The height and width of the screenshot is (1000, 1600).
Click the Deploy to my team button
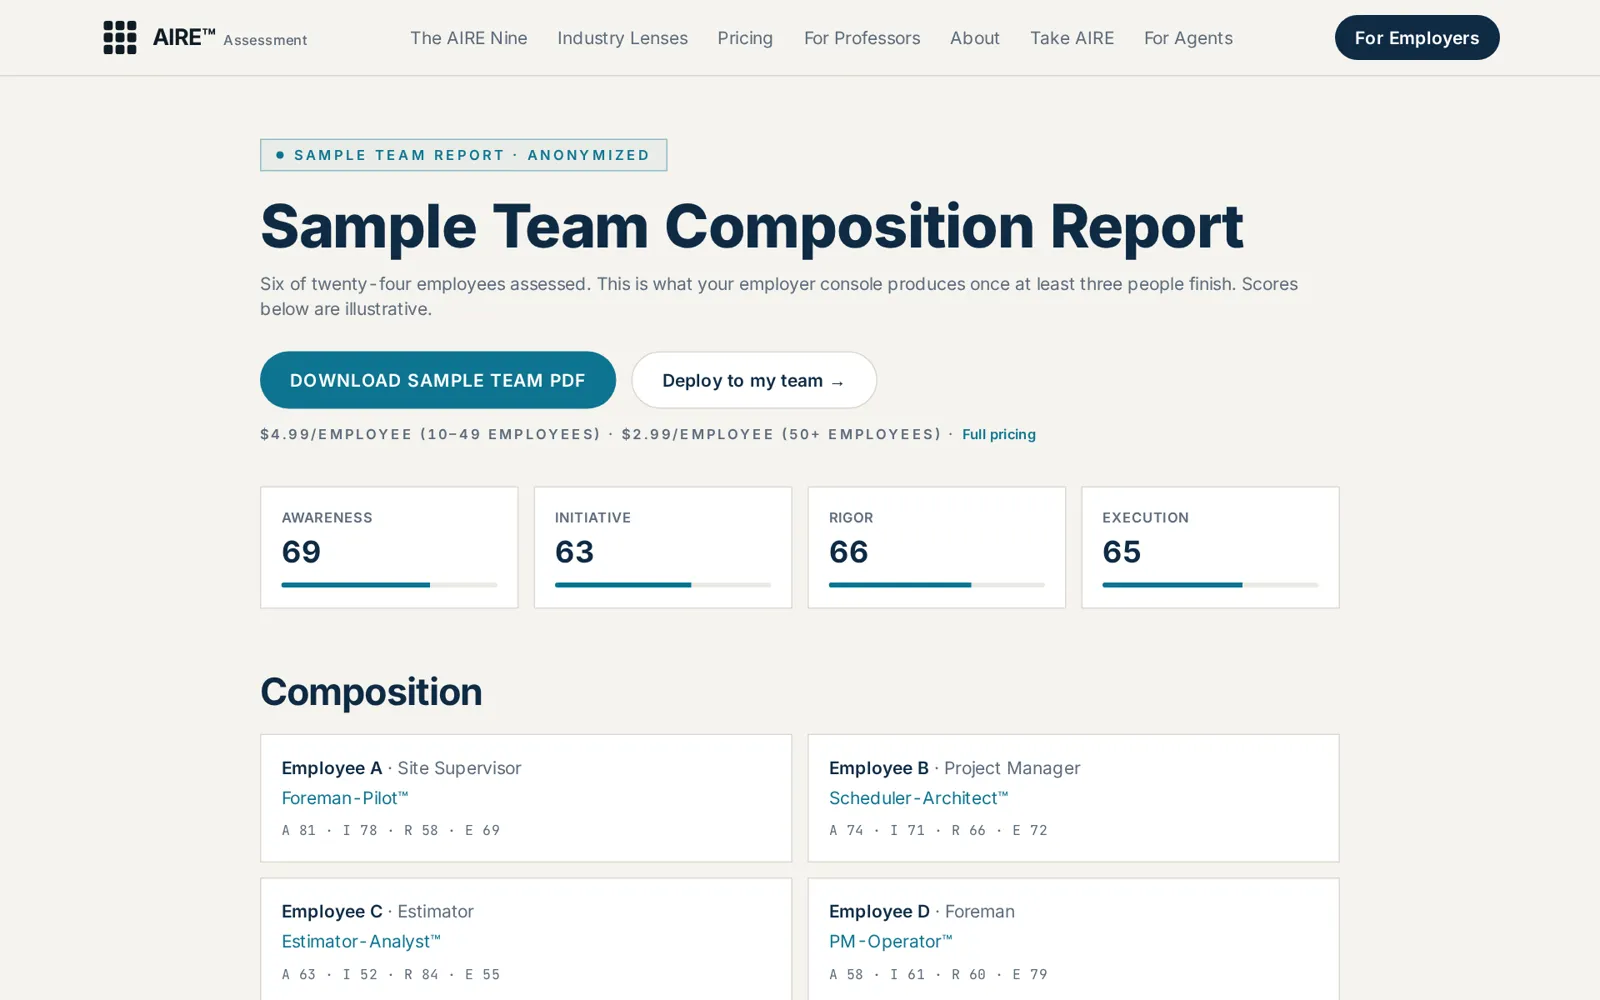tap(754, 380)
